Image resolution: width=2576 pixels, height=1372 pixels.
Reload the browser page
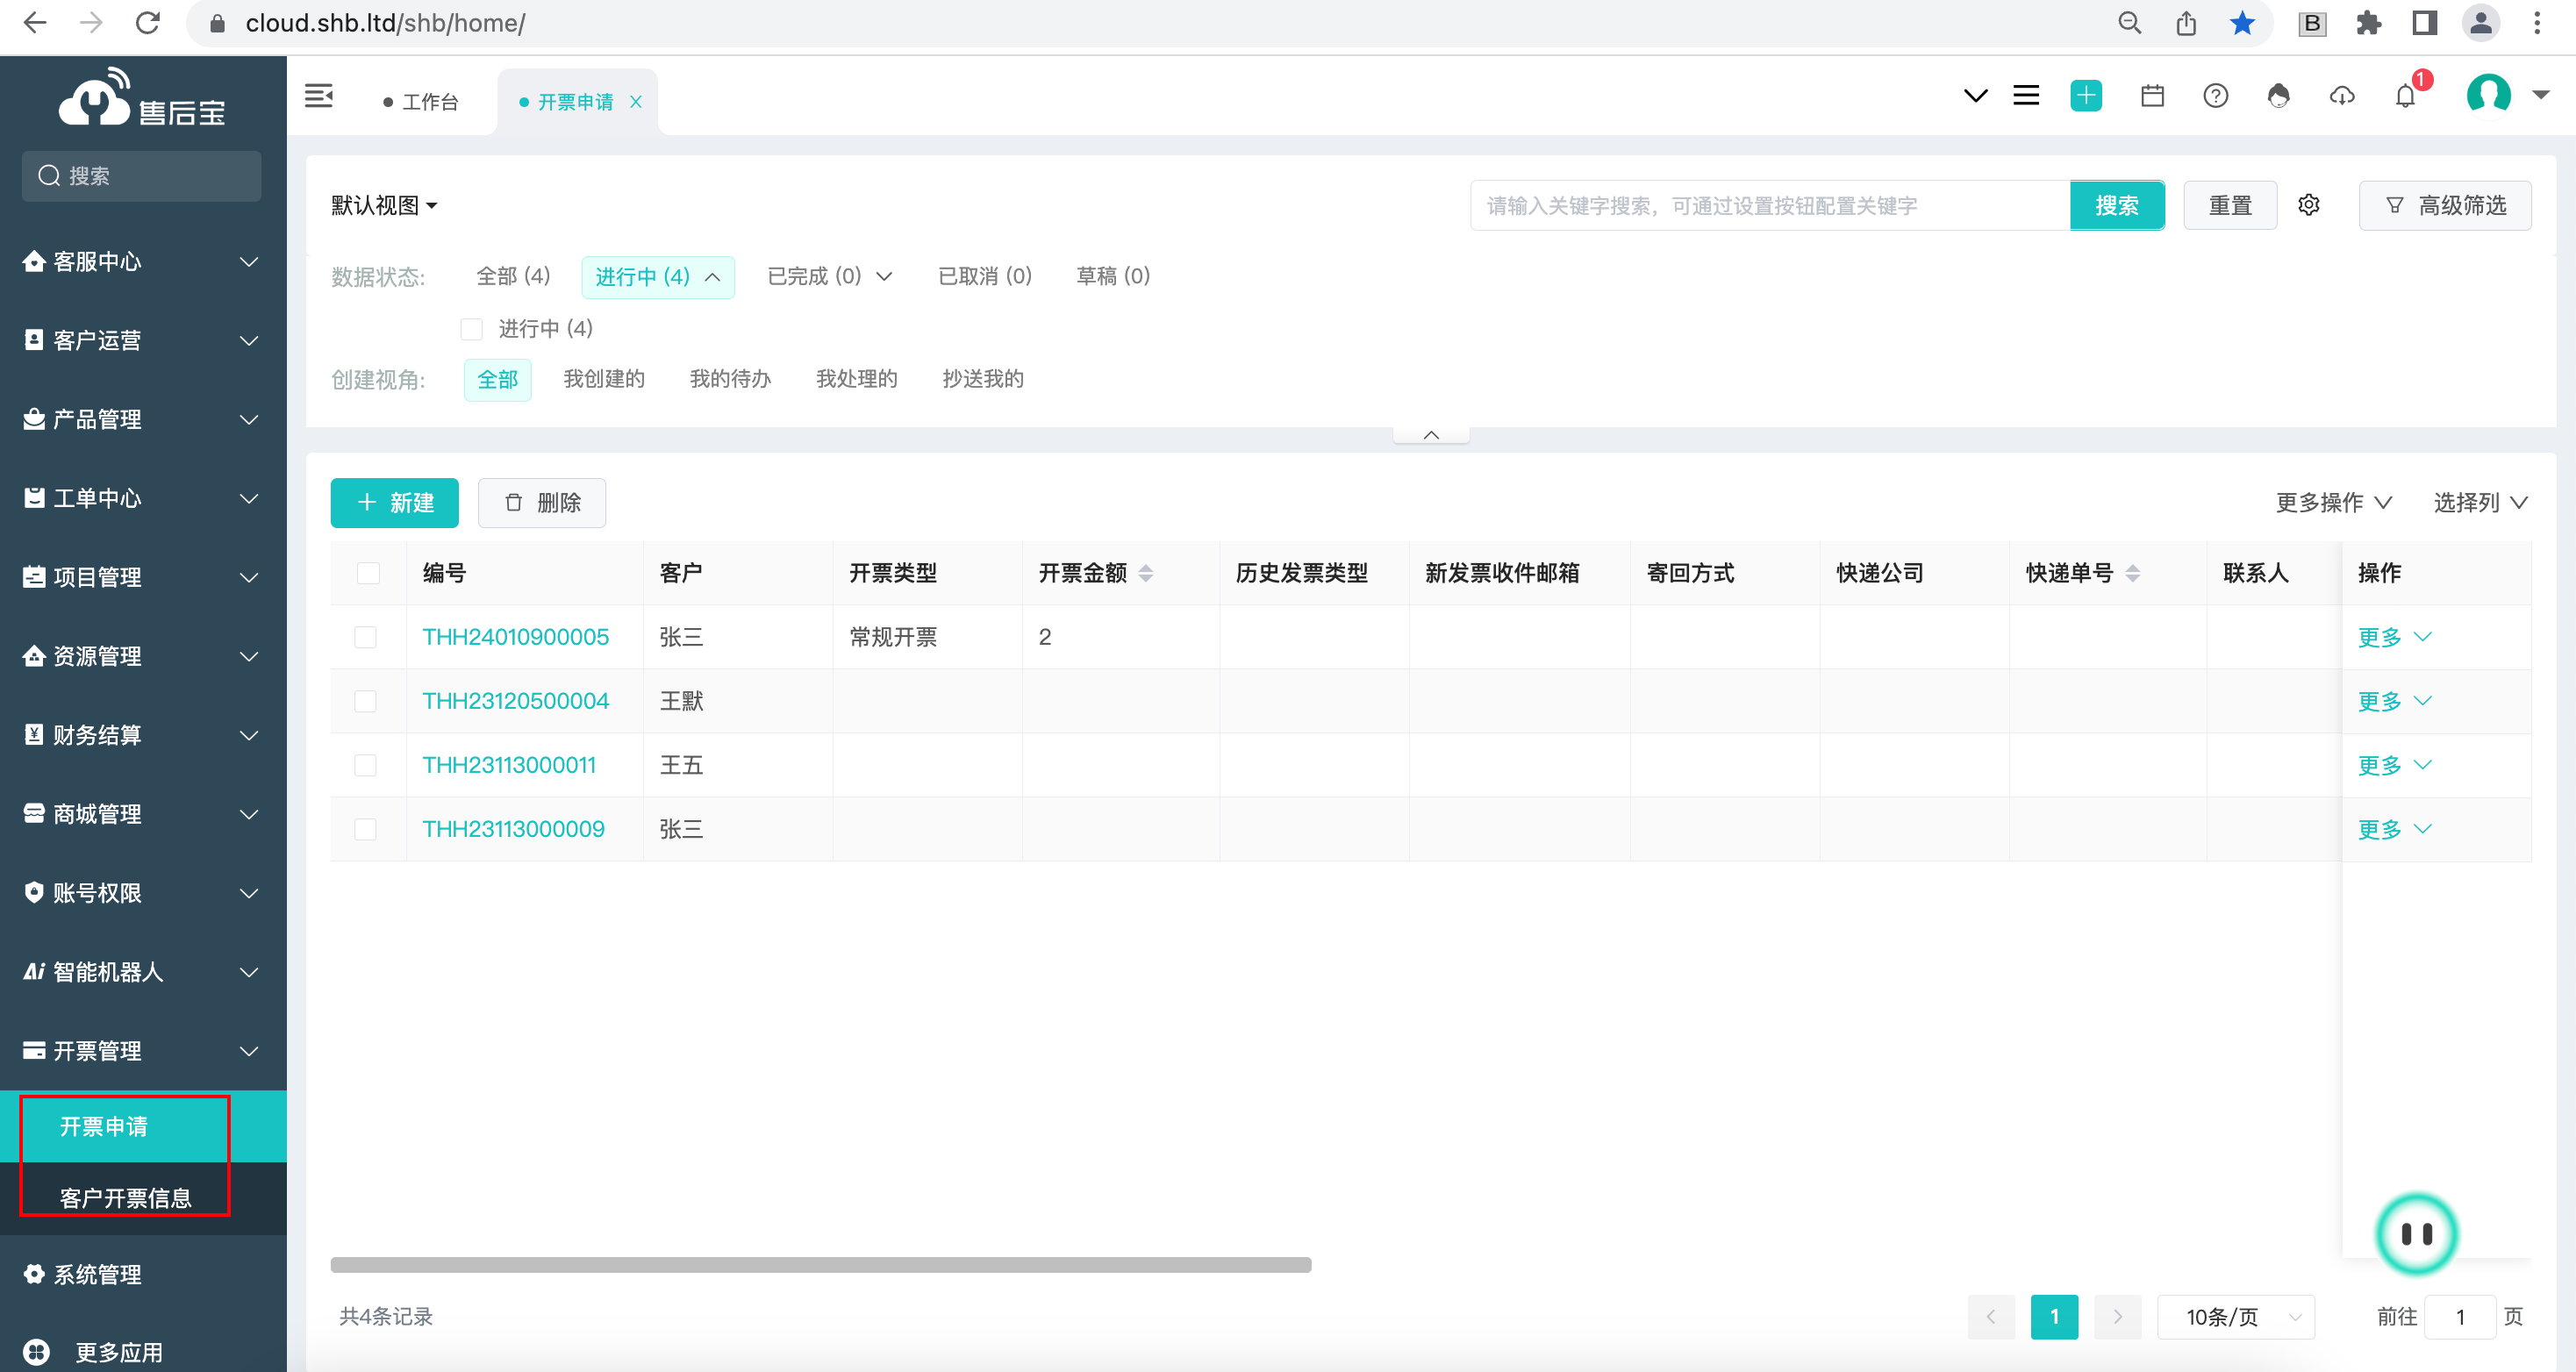[148, 23]
